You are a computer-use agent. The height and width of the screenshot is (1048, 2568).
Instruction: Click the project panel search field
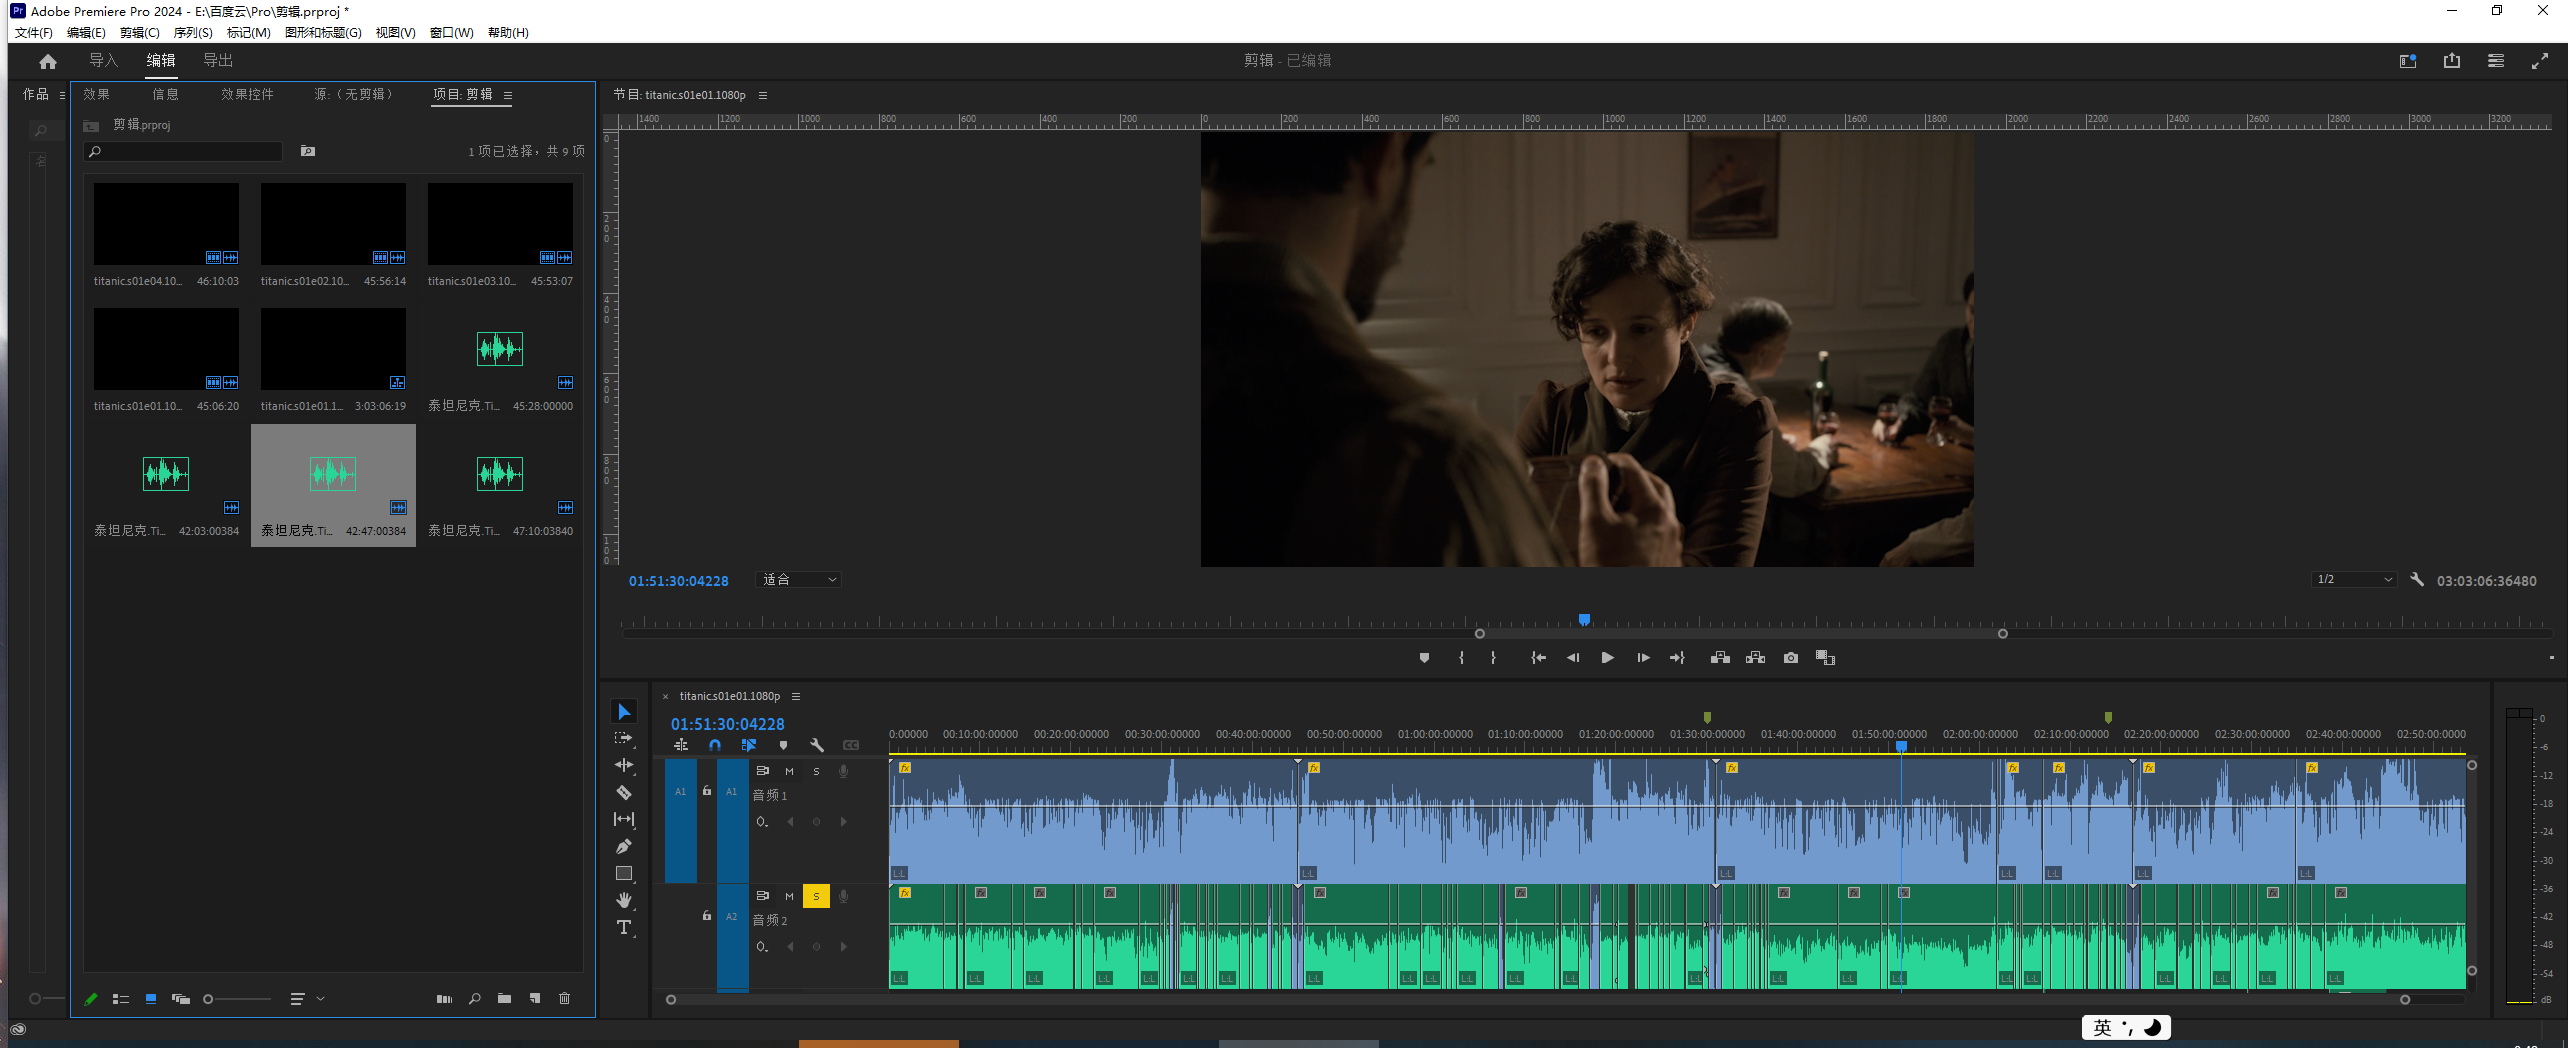(185, 152)
